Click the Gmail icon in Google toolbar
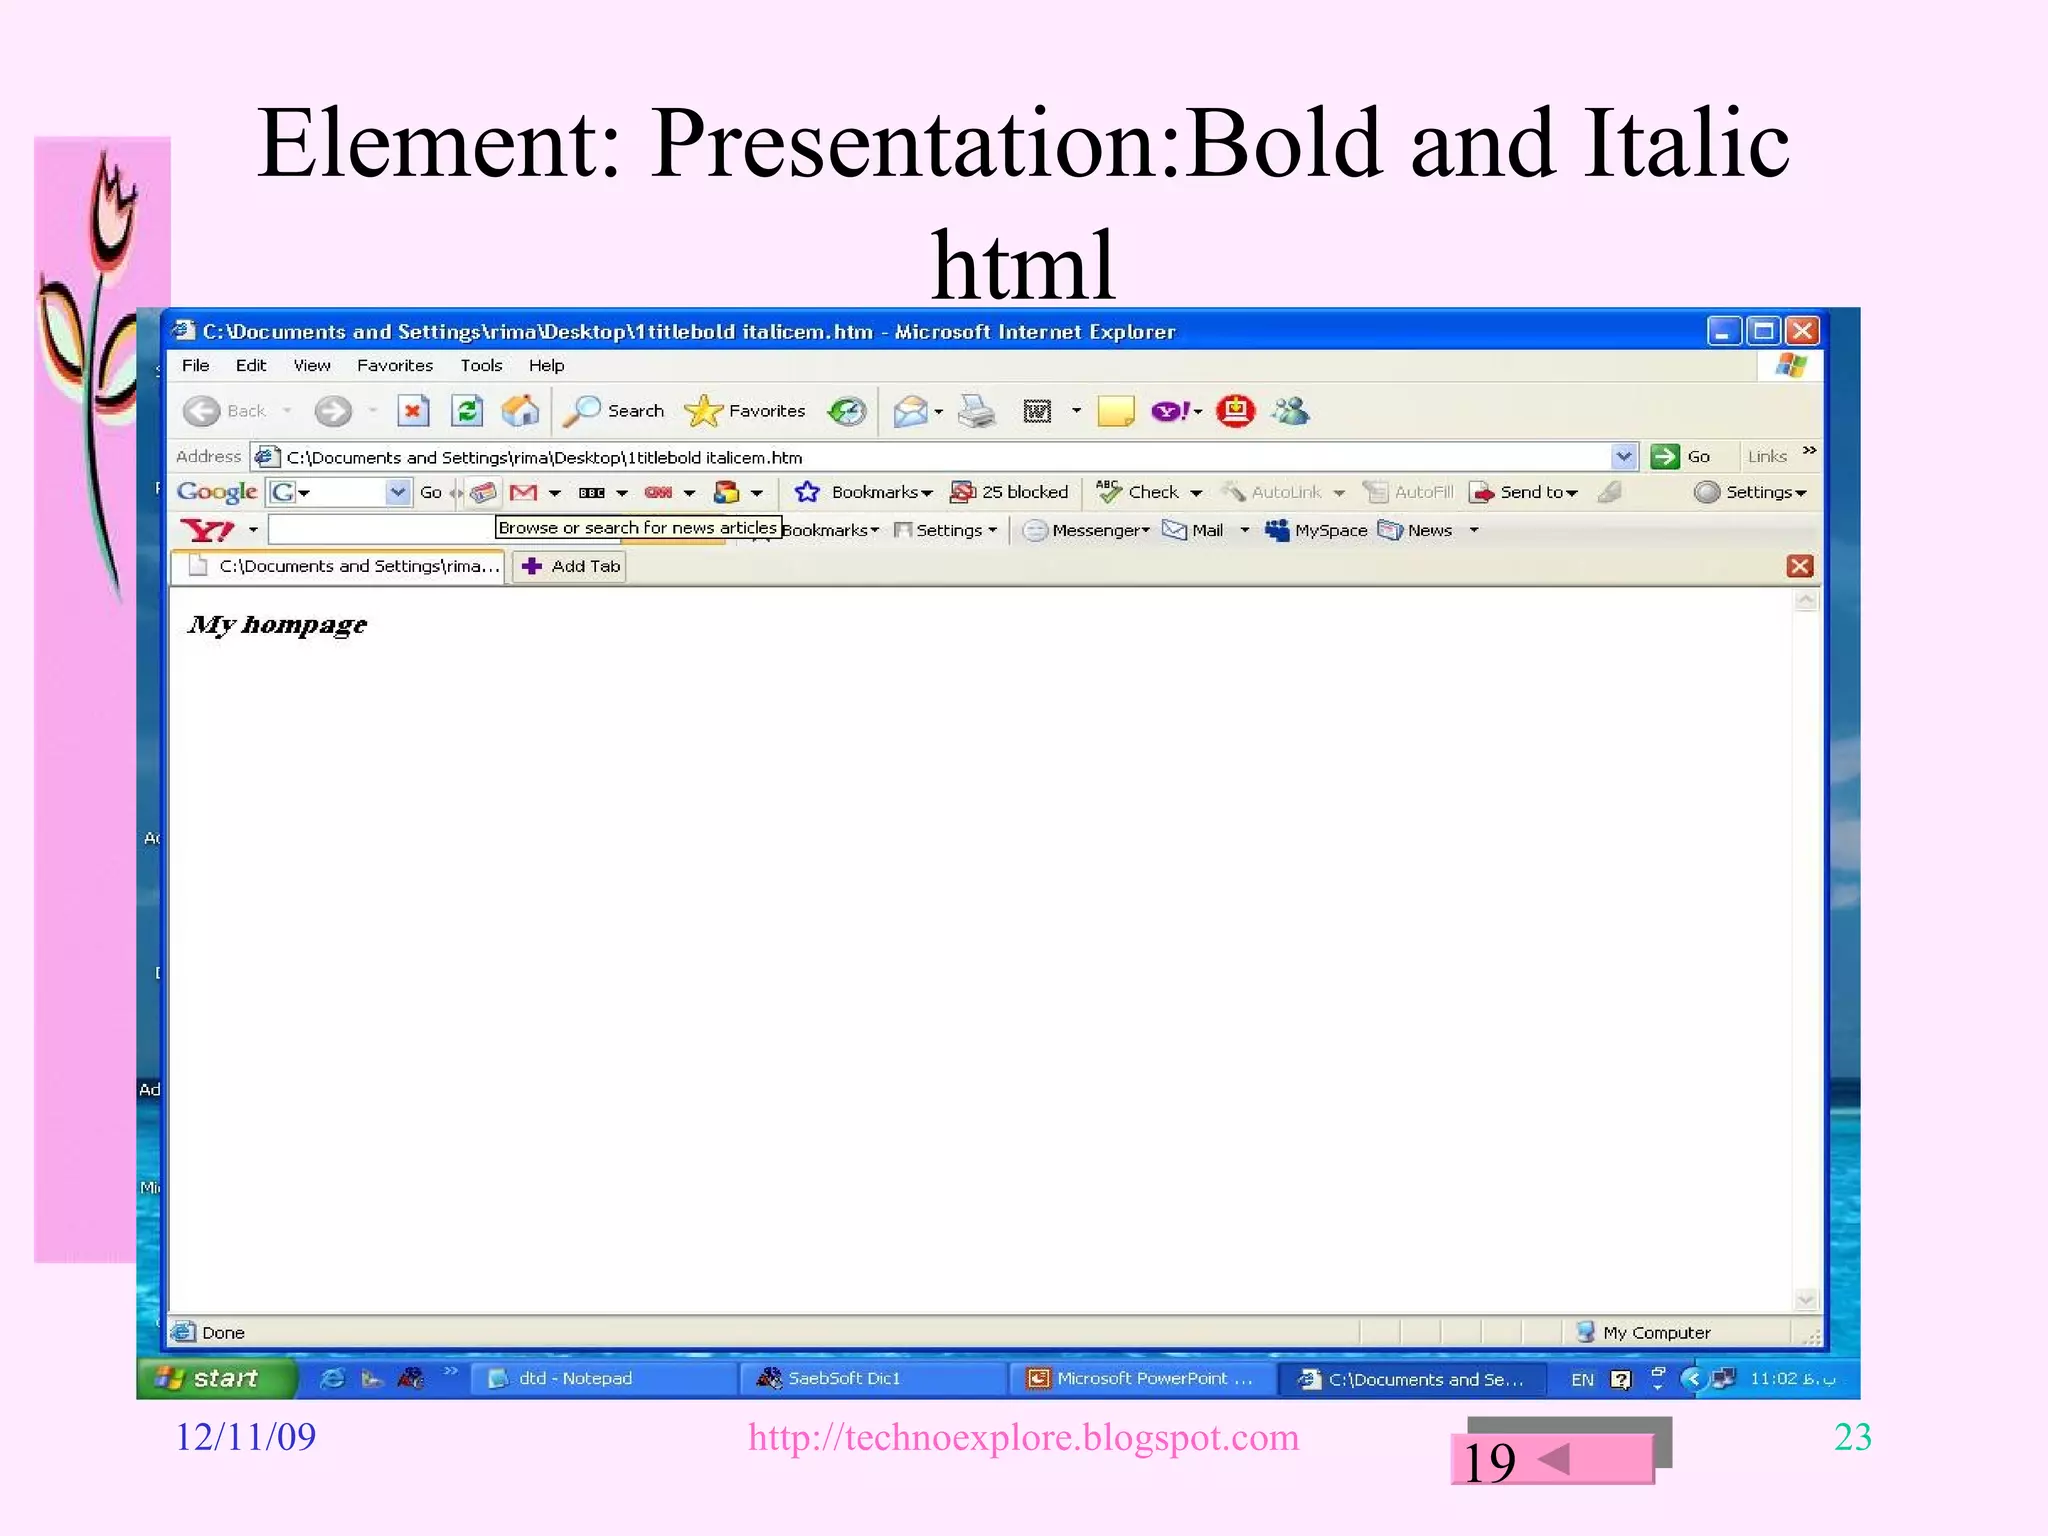The height and width of the screenshot is (1536, 2048). pyautogui.click(x=523, y=492)
